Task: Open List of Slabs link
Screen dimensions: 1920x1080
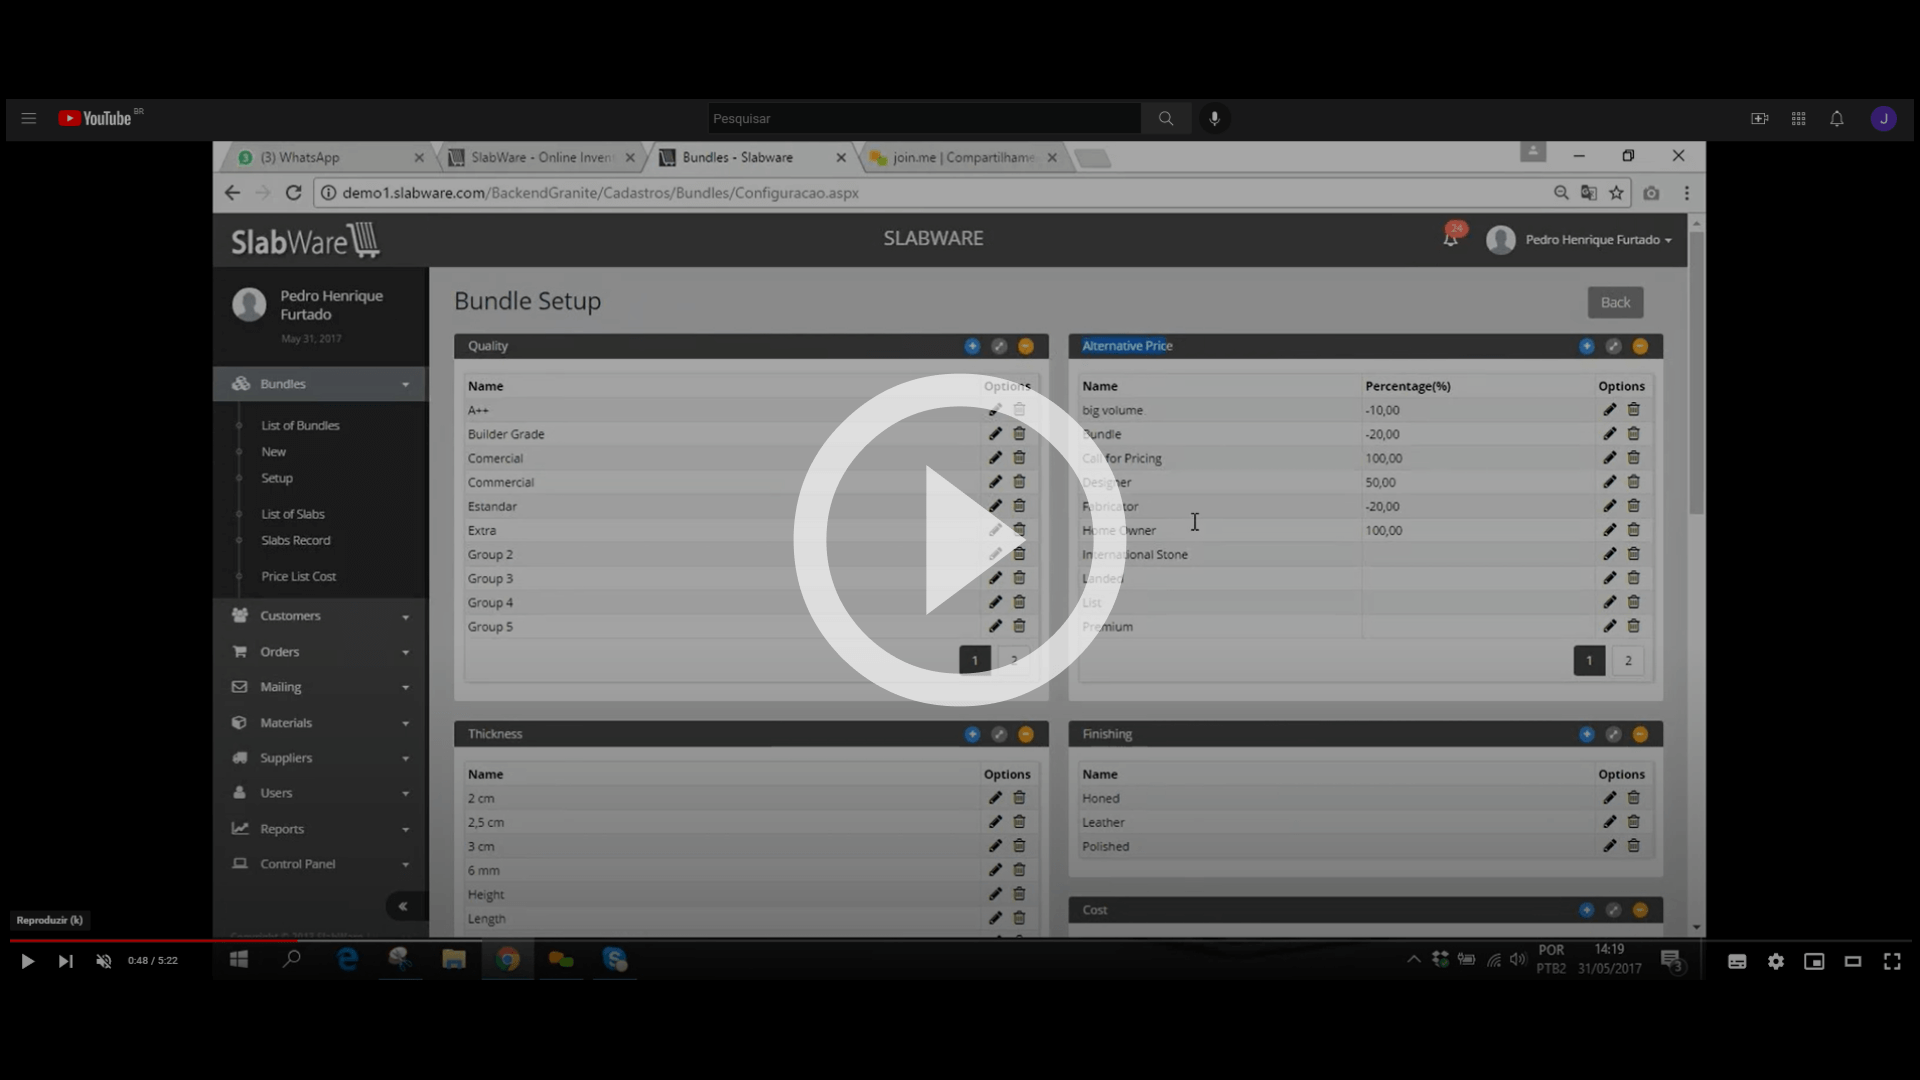Action: coord(293,514)
